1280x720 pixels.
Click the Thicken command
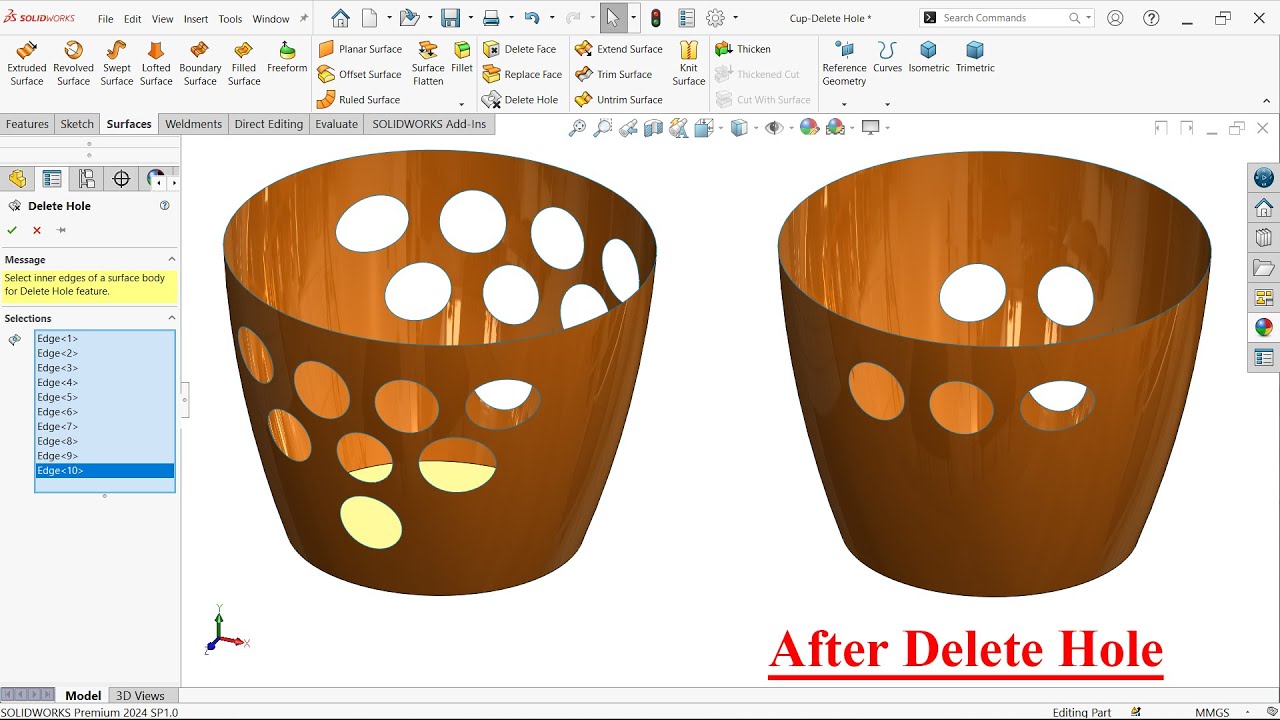pyautogui.click(x=743, y=49)
